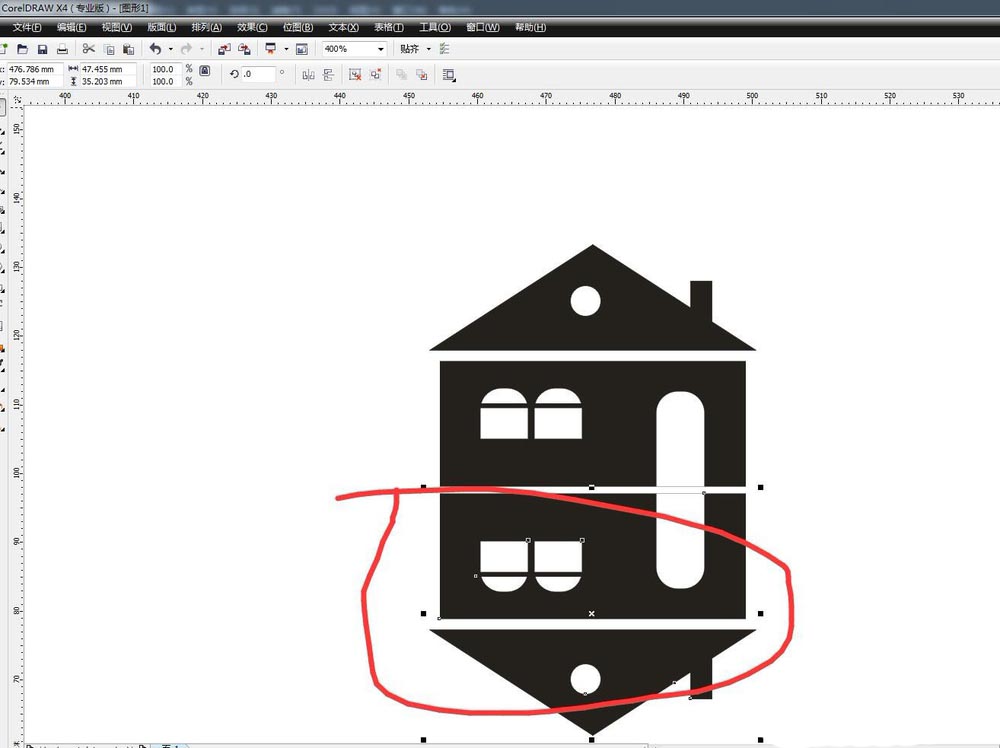Click the Welcome screen icon

click(x=302, y=49)
